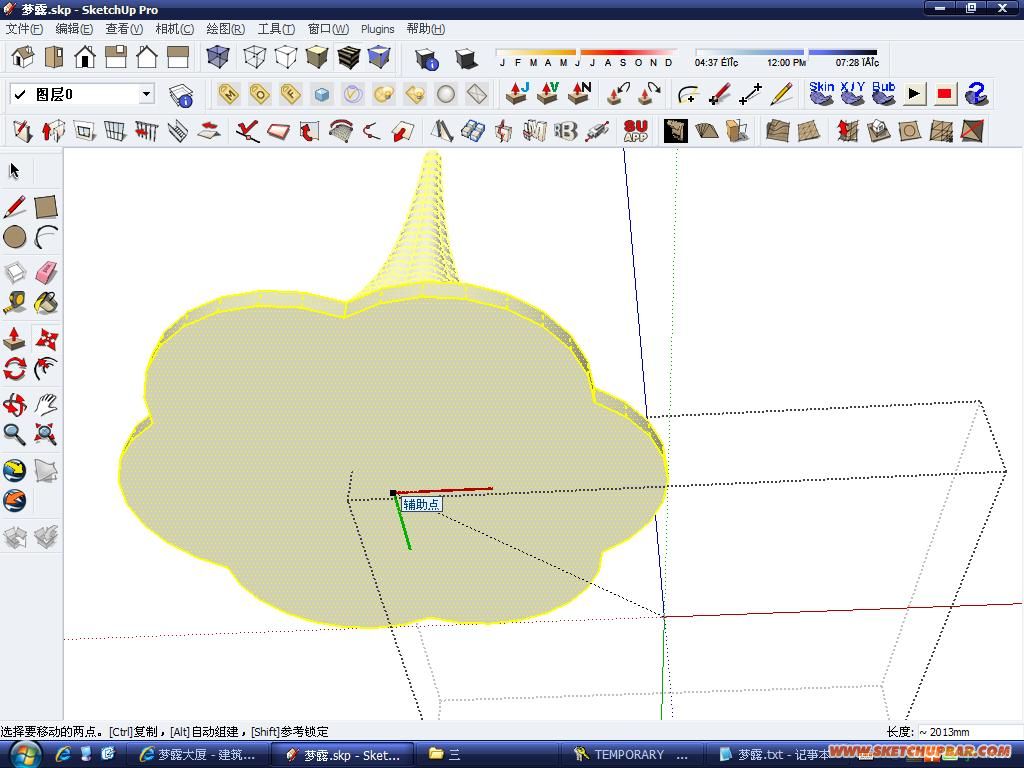Click Vector Push Pull V icon
This screenshot has height=768, width=1024.
[548, 94]
